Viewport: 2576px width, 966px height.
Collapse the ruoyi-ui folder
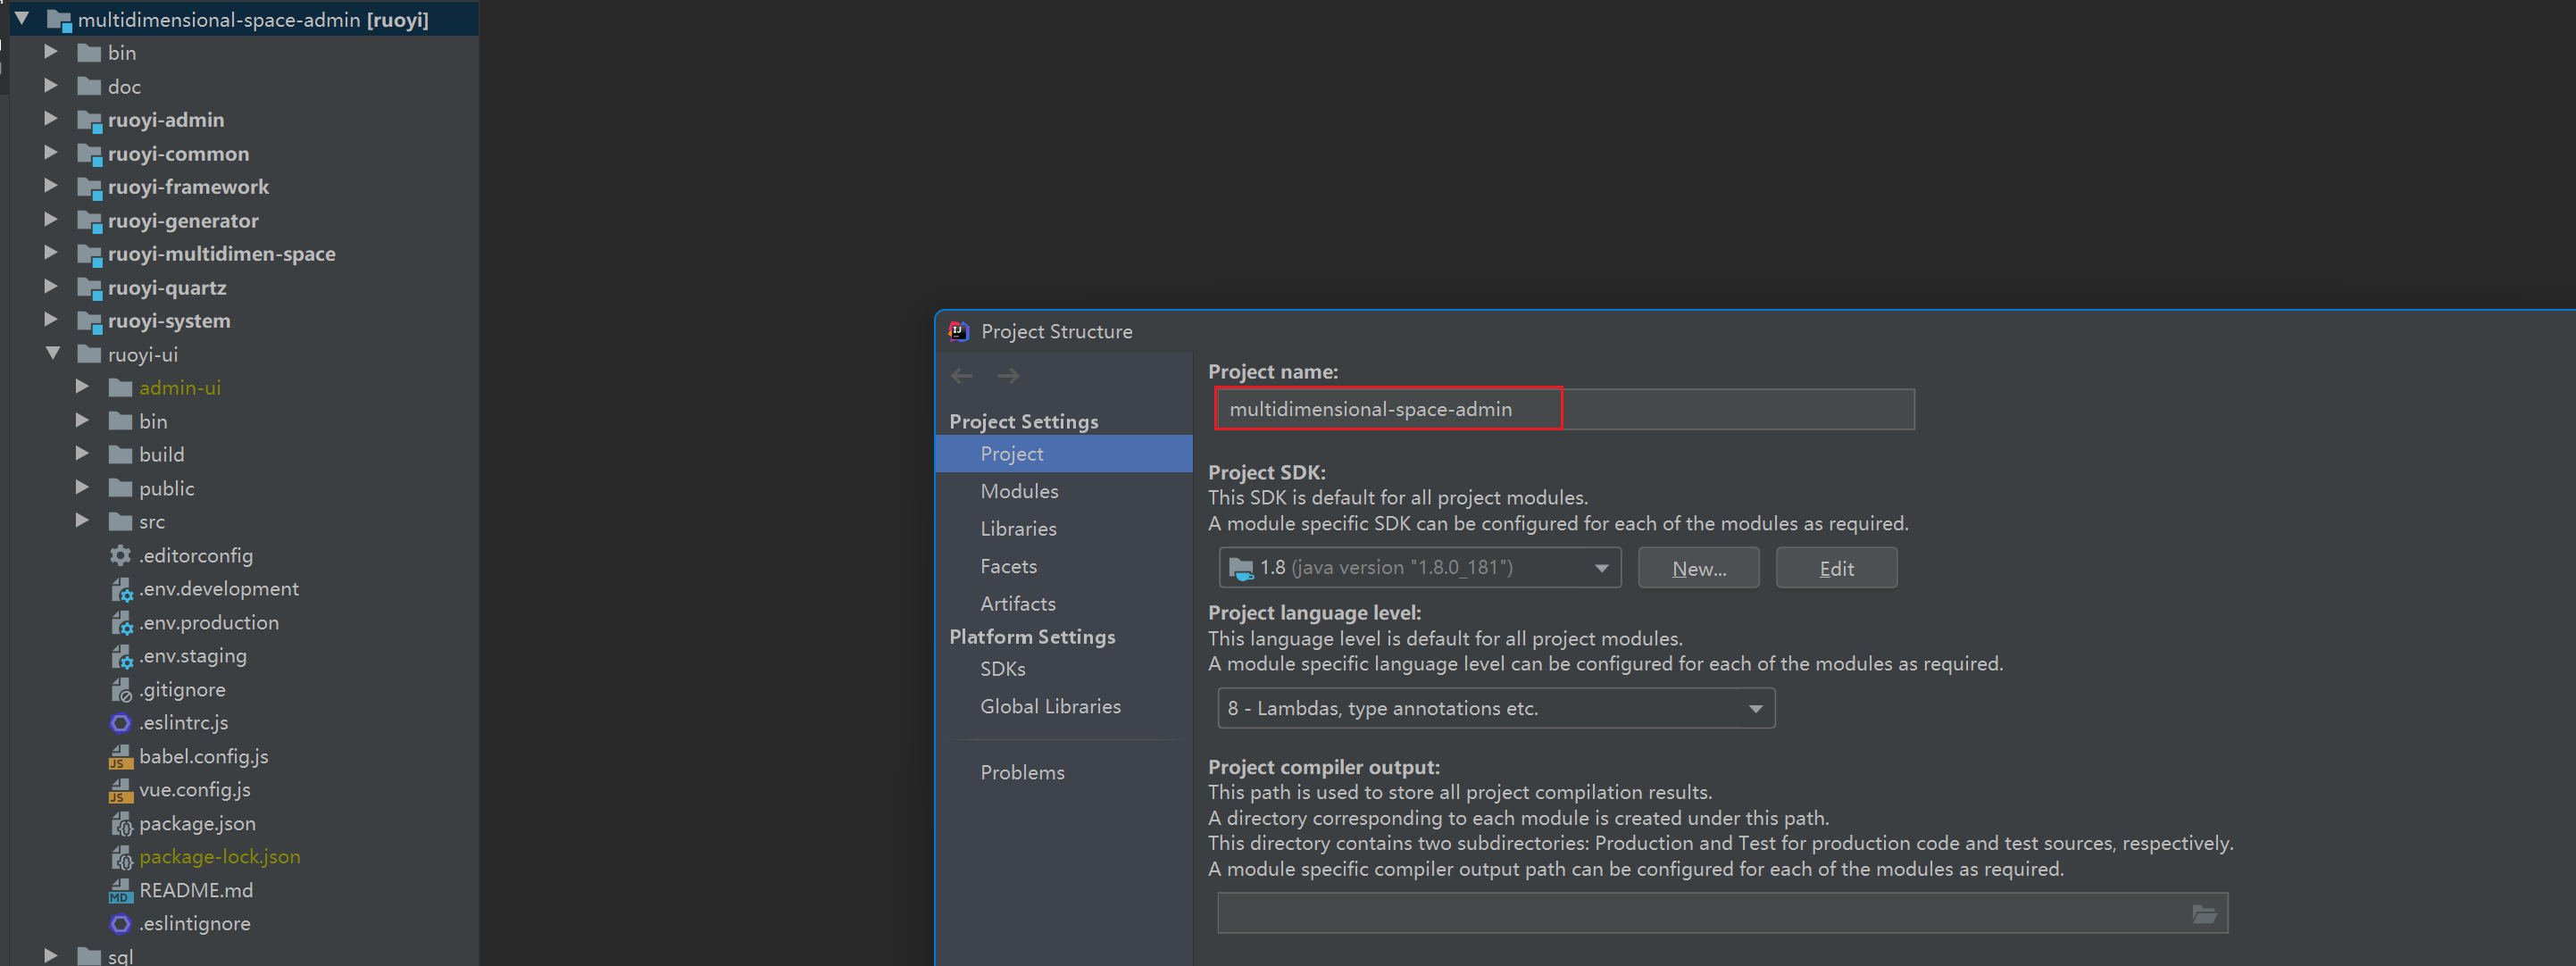(53, 353)
